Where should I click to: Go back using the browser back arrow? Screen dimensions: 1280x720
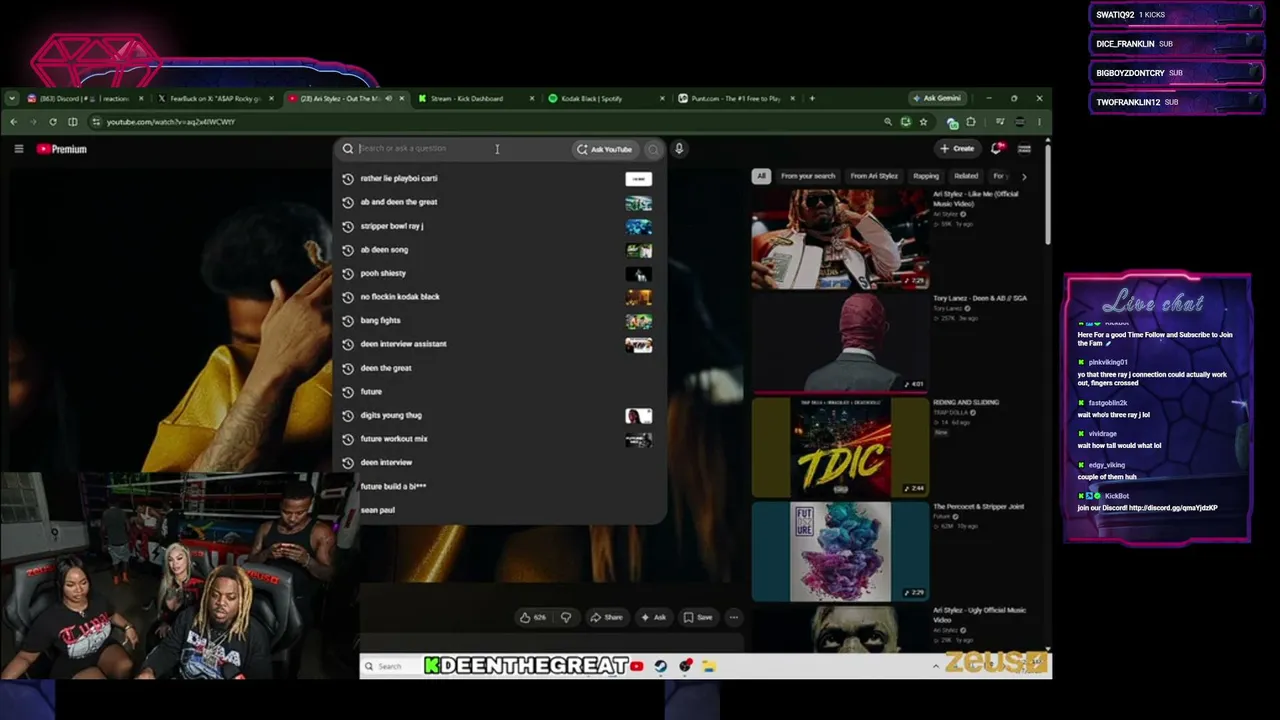point(13,122)
